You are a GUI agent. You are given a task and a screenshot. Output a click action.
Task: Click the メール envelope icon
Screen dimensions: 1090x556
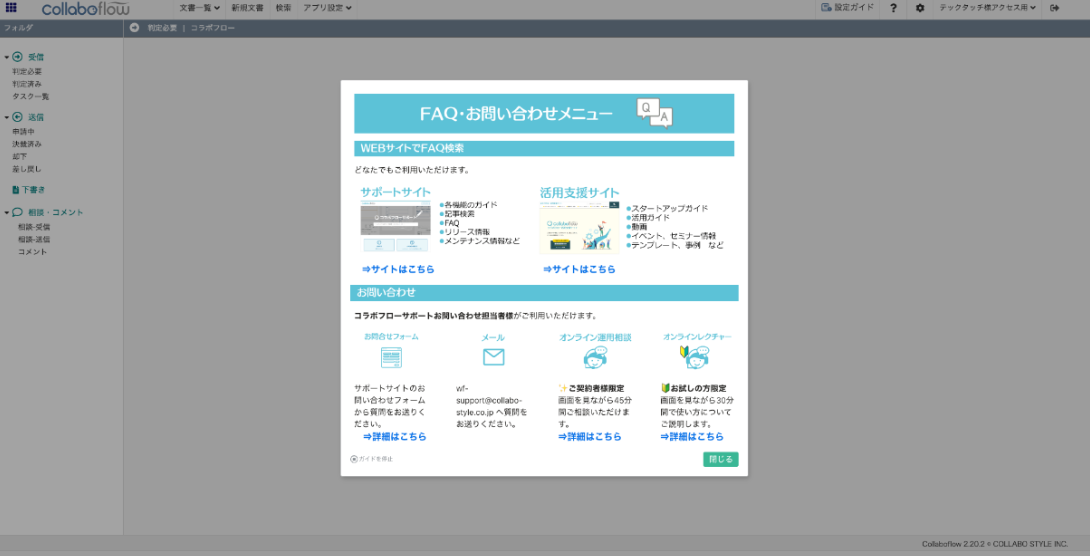click(494, 357)
